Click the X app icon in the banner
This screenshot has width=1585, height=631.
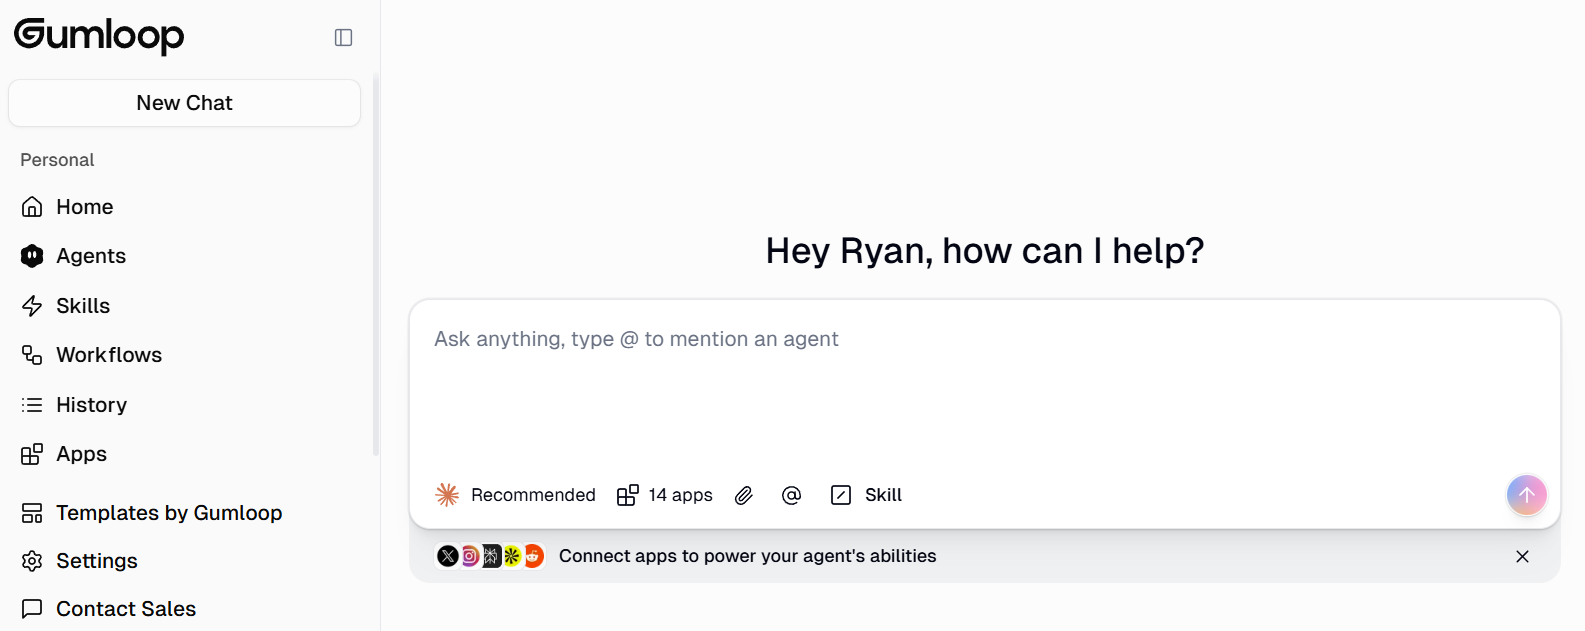click(x=448, y=556)
